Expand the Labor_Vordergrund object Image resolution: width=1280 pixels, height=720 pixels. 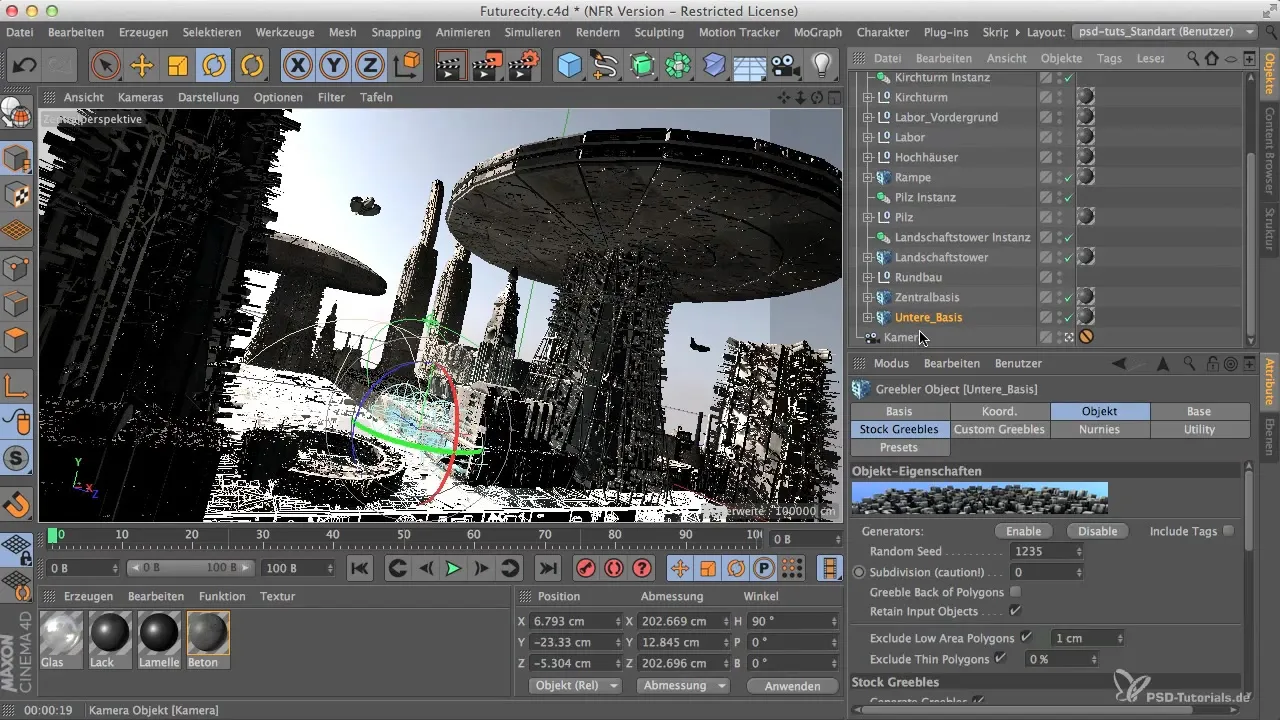(x=868, y=117)
